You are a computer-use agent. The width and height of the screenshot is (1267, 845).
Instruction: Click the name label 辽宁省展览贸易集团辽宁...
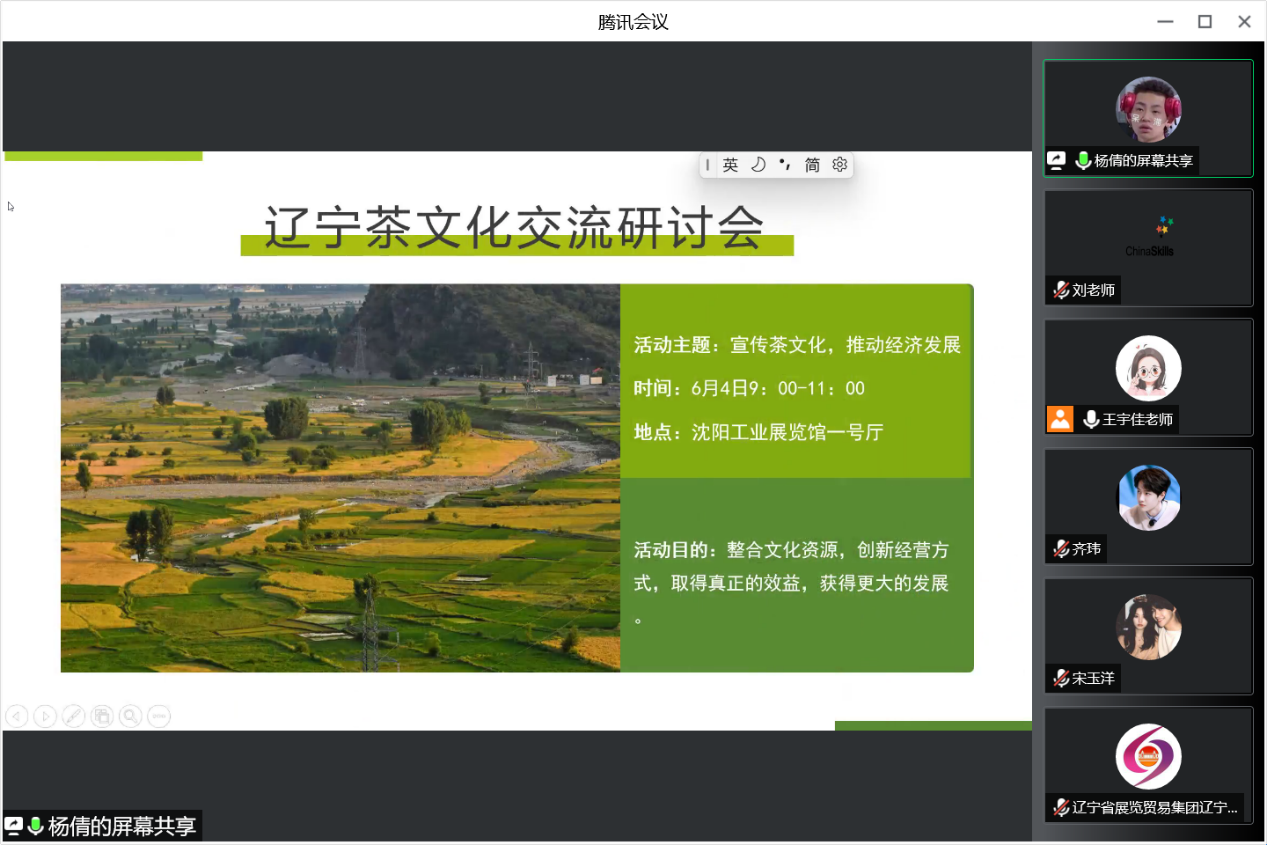(x=1155, y=807)
